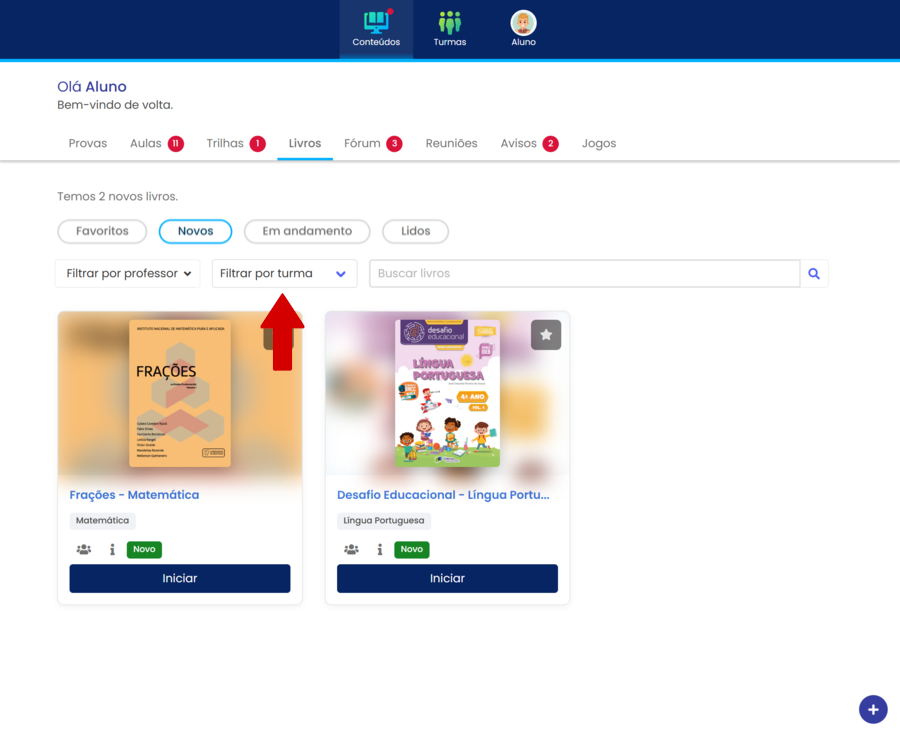900x736 pixels.
Task: Open Conteúdos in the top navigation
Action: click(376, 28)
